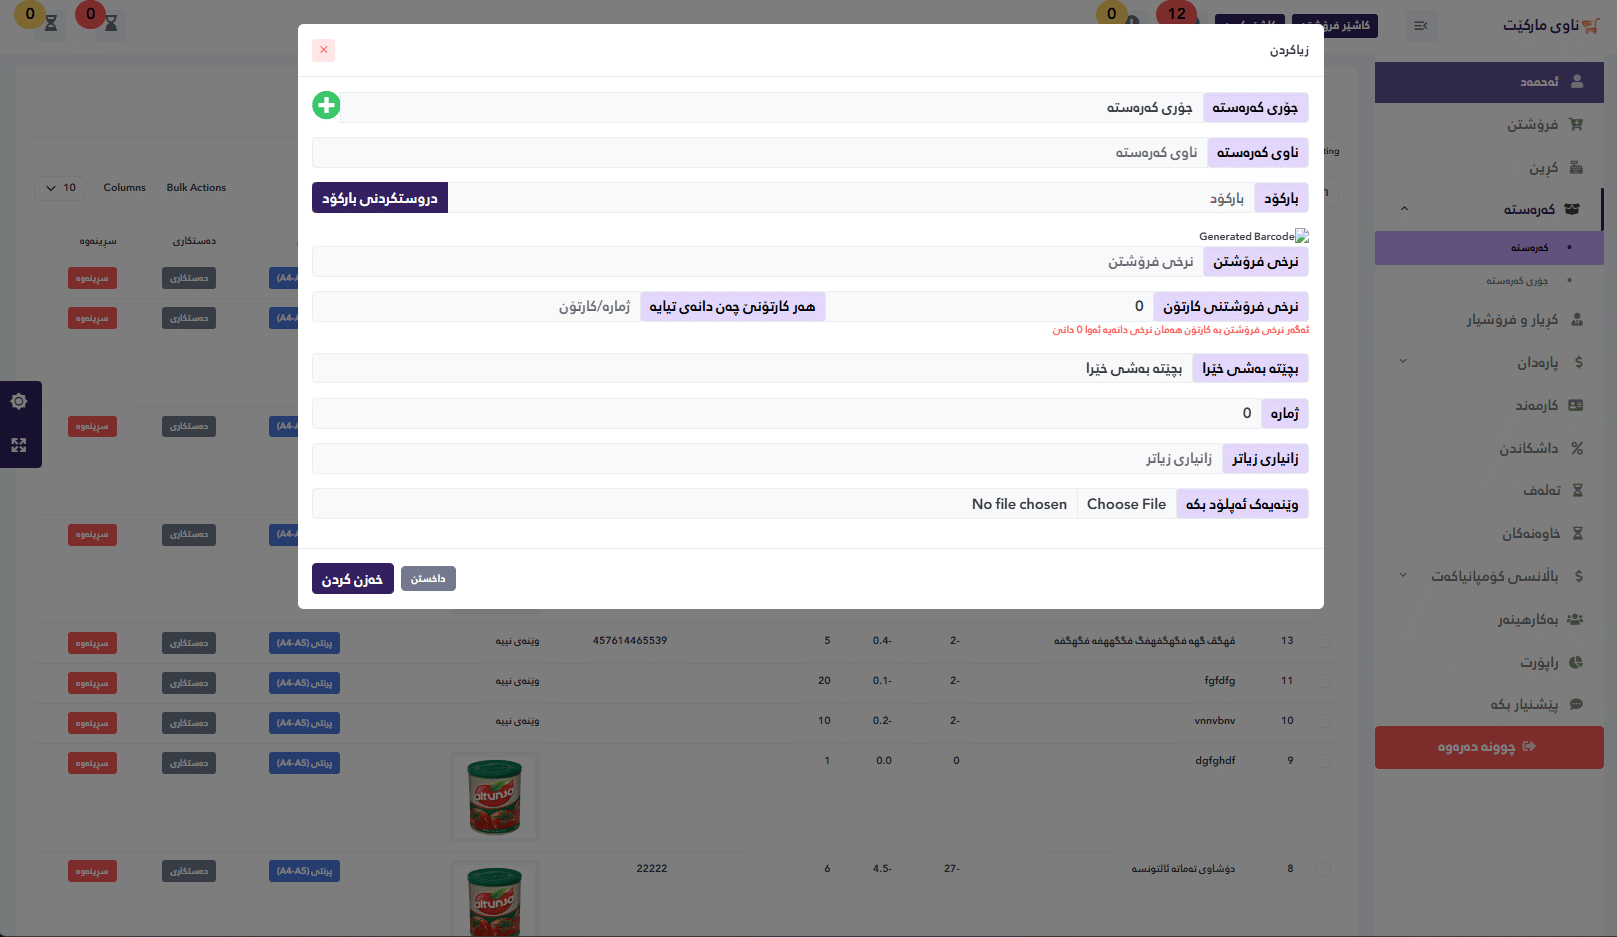
Task: Open the page size dropdown showing 10
Action: 61,188
